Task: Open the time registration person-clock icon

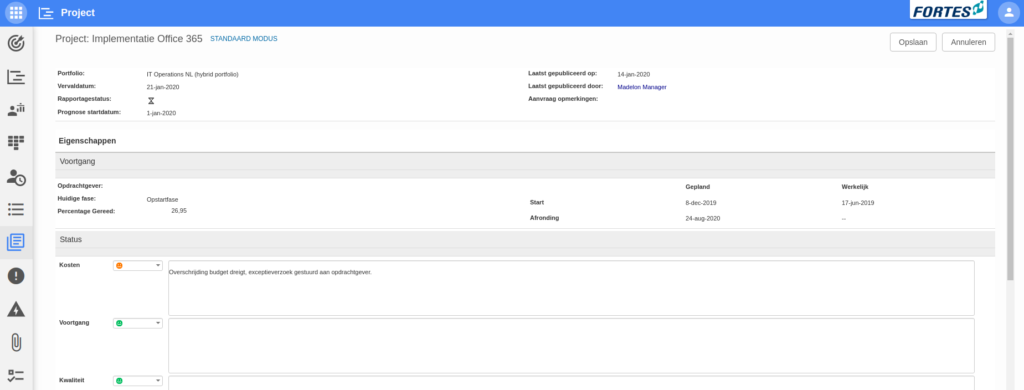Action: [16, 176]
